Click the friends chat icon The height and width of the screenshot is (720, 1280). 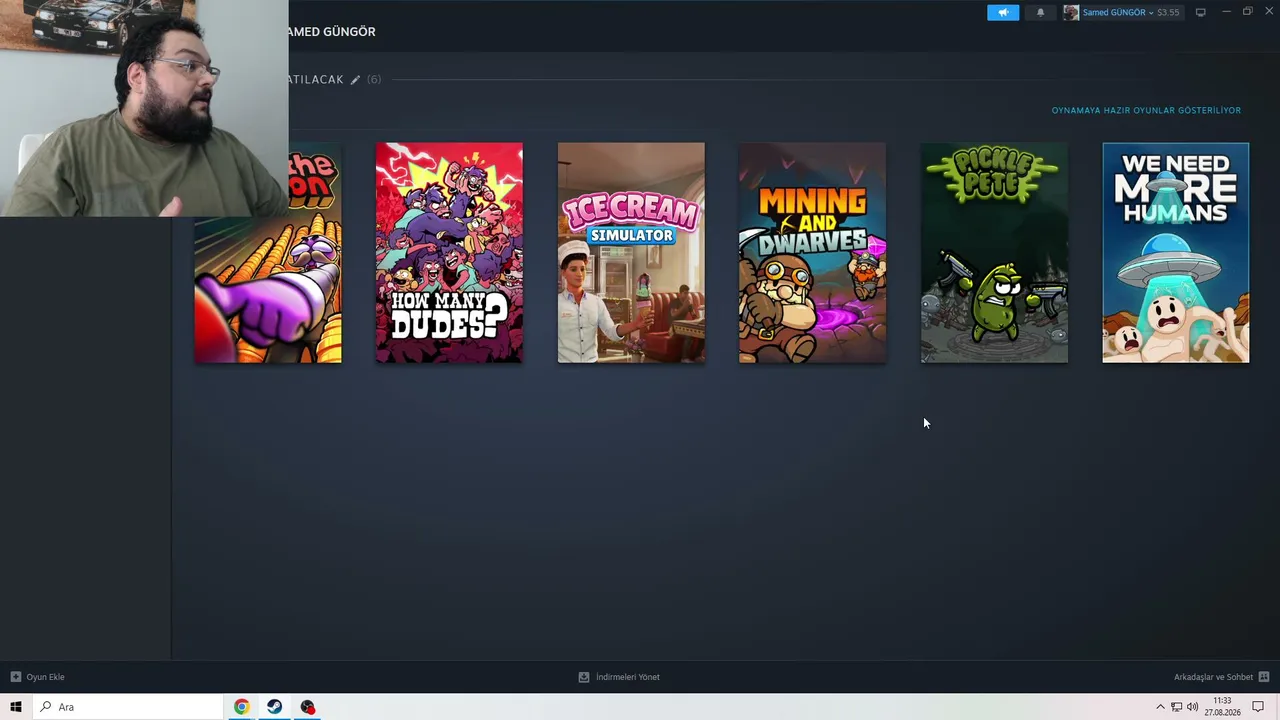point(1264,677)
